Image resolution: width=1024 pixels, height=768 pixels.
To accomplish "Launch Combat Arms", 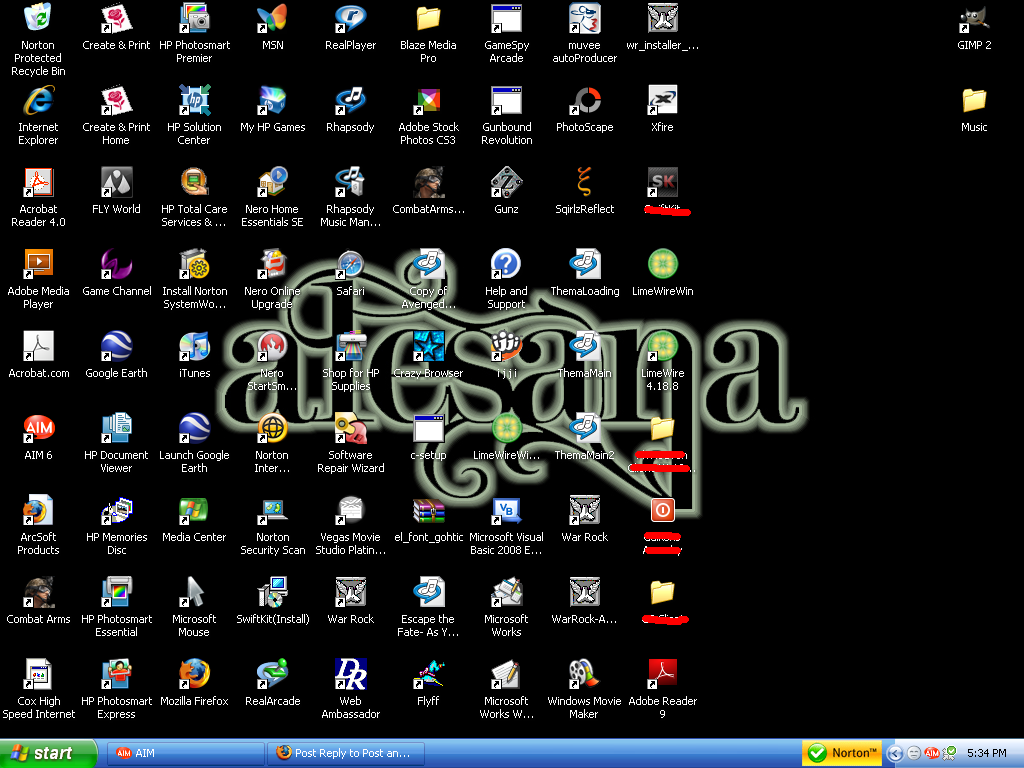I will tap(38, 593).
